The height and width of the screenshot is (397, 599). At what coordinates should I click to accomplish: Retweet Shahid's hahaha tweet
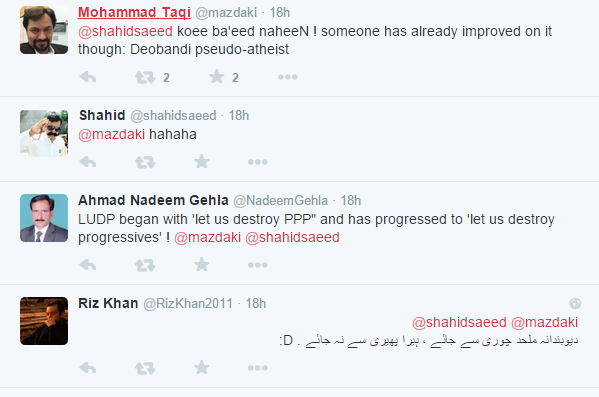pos(145,162)
